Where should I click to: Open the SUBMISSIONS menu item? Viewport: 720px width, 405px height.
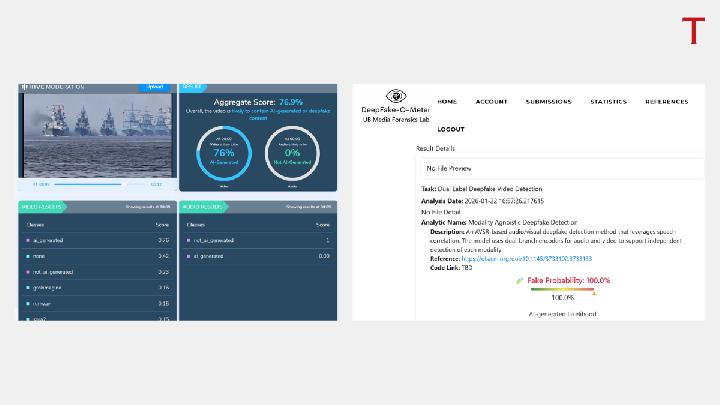(x=548, y=102)
